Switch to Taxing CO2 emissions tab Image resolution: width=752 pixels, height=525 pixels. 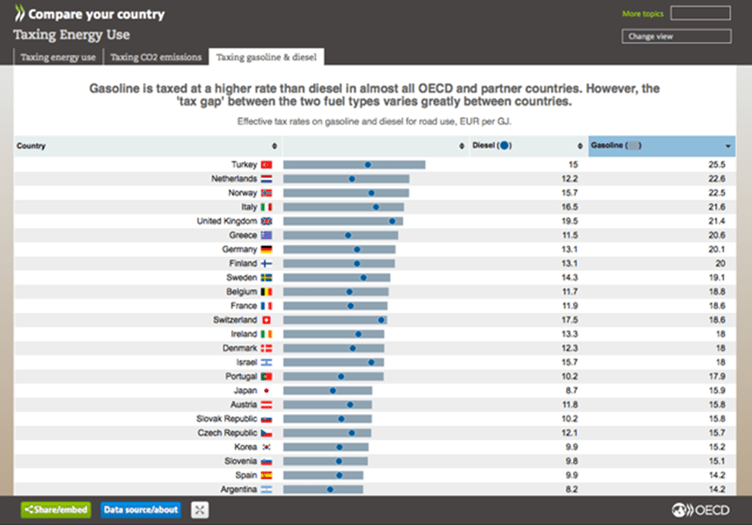(154, 57)
